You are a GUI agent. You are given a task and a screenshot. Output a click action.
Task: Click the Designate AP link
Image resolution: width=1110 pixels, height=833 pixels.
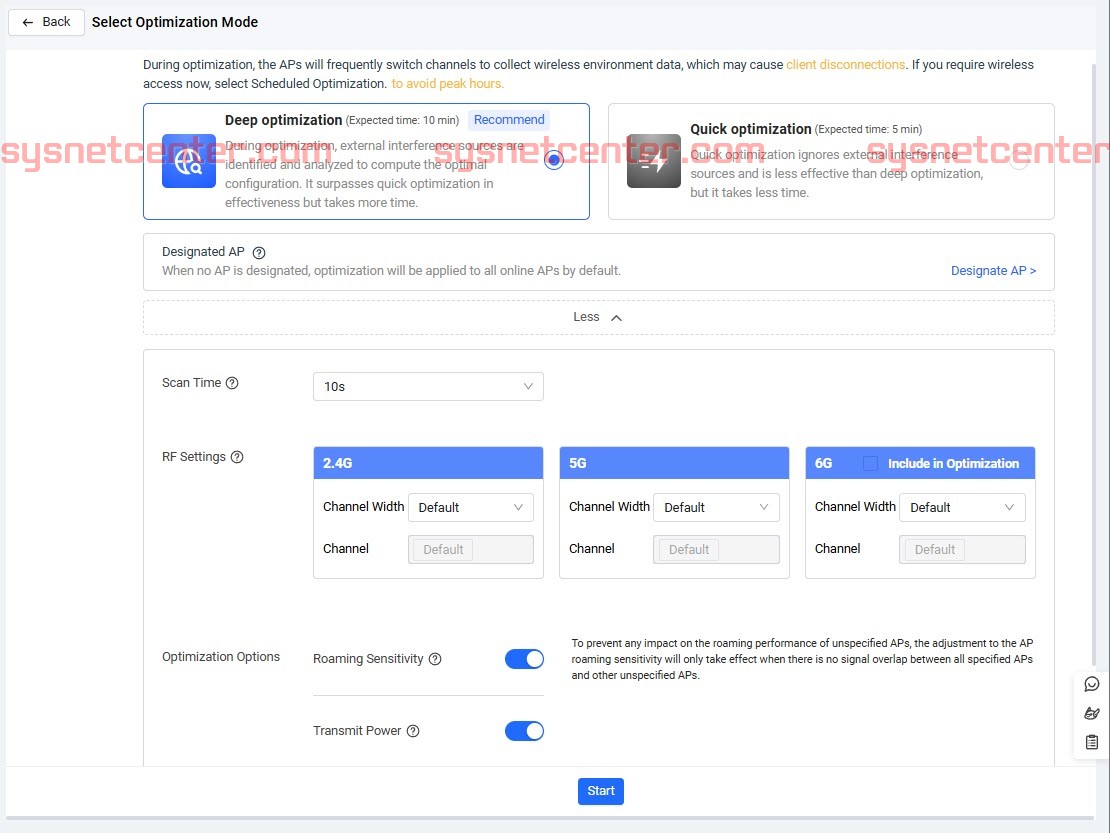pyautogui.click(x=992, y=270)
